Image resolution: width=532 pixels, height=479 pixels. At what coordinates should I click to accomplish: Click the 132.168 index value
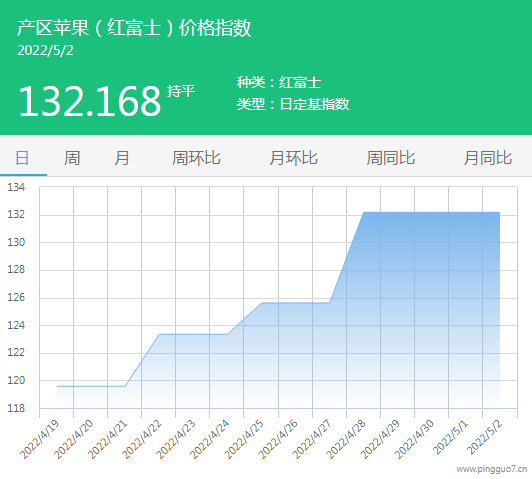(x=90, y=101)
